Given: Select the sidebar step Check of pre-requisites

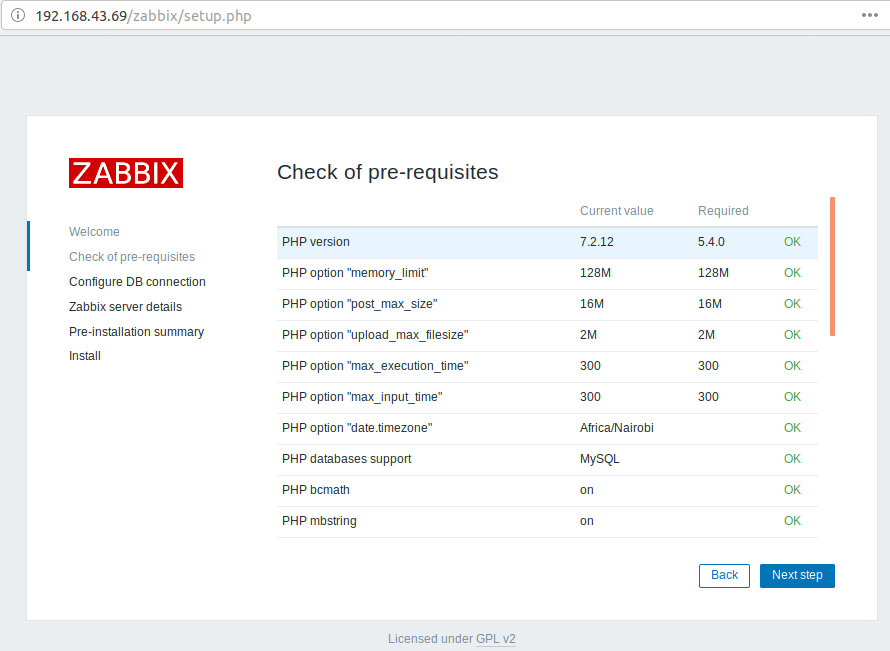Looking at the screenshot, I should pyautogui.click(x=132, y=257).
